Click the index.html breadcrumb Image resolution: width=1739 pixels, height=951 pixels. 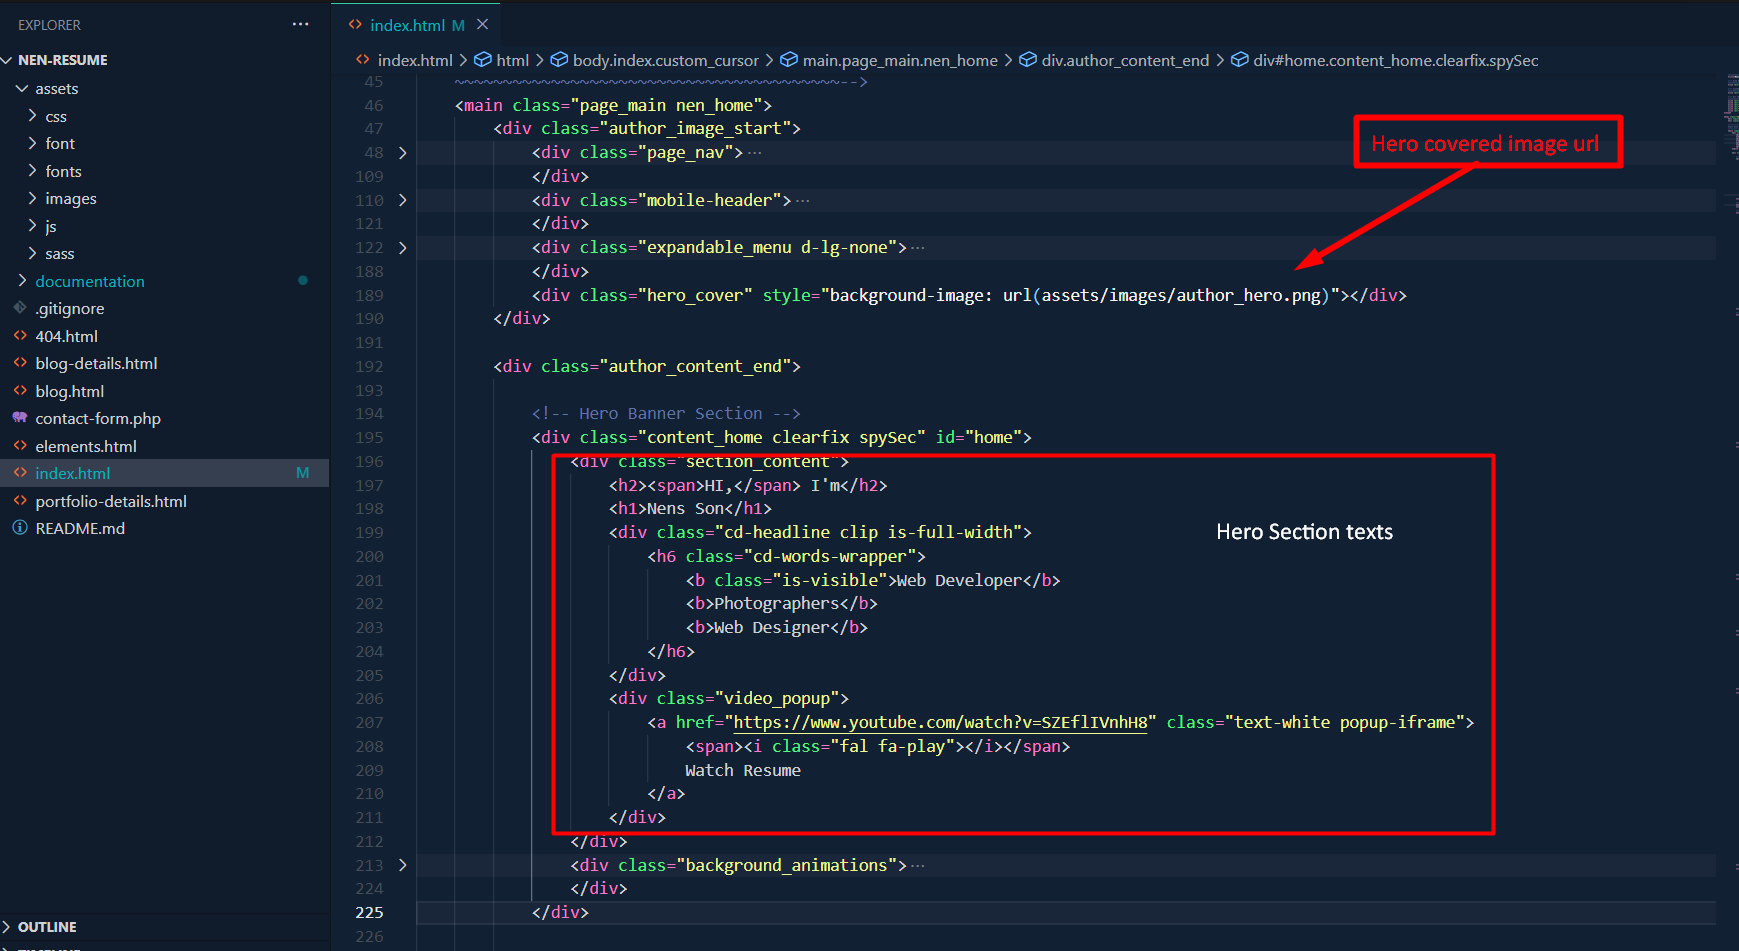[415, 60]
